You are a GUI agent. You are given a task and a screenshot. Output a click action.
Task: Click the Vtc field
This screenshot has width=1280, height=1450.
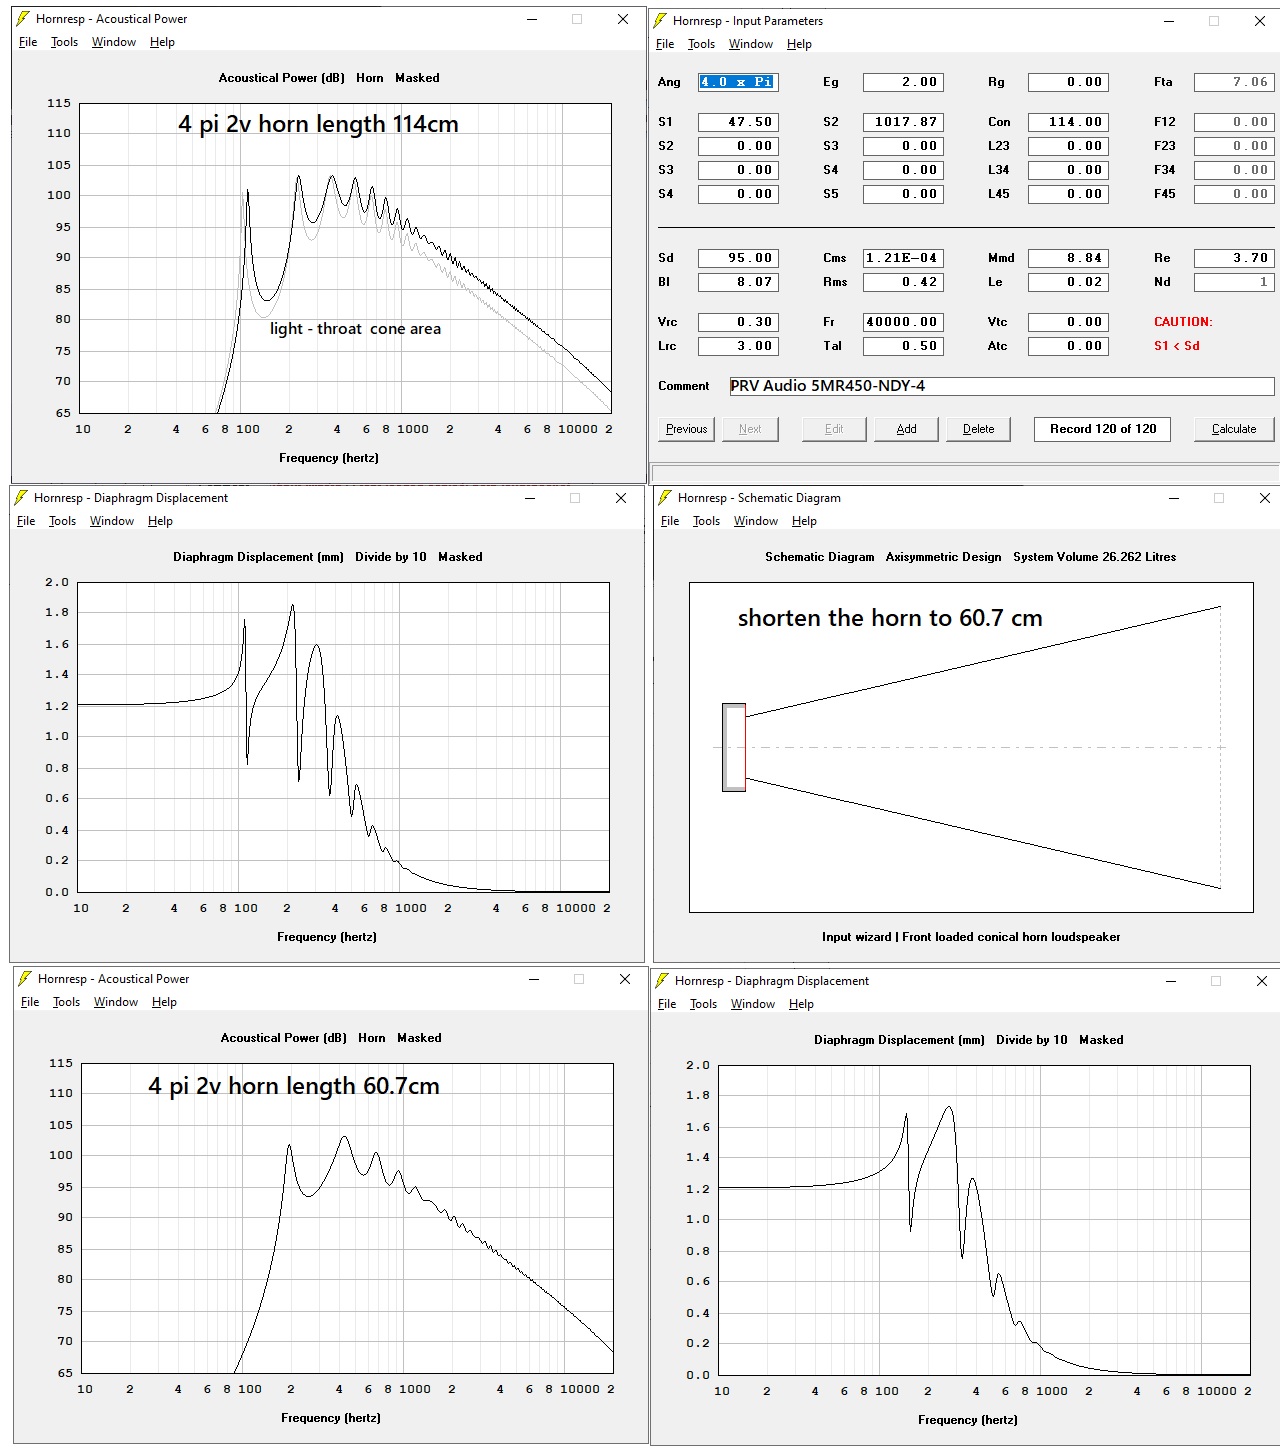(x=1068, y=322)
